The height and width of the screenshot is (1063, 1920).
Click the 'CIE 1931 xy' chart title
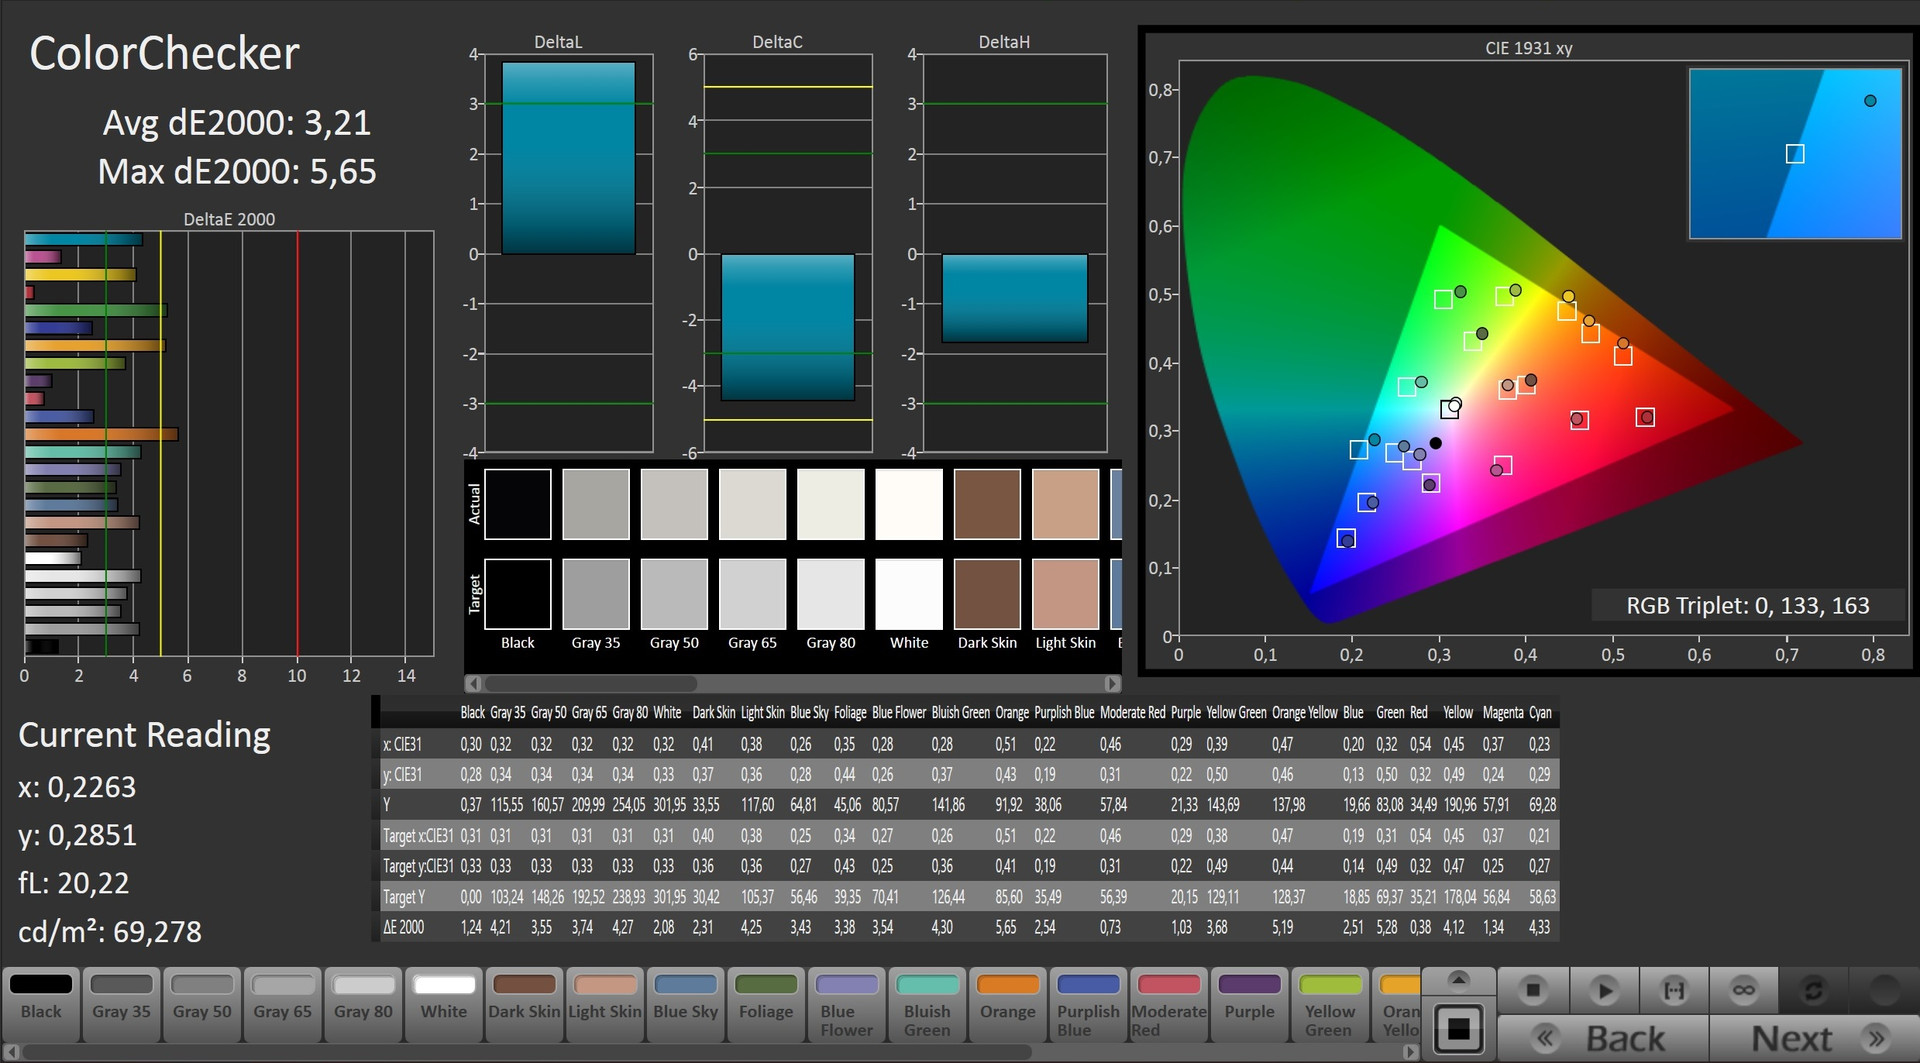tap(1528, 48)
